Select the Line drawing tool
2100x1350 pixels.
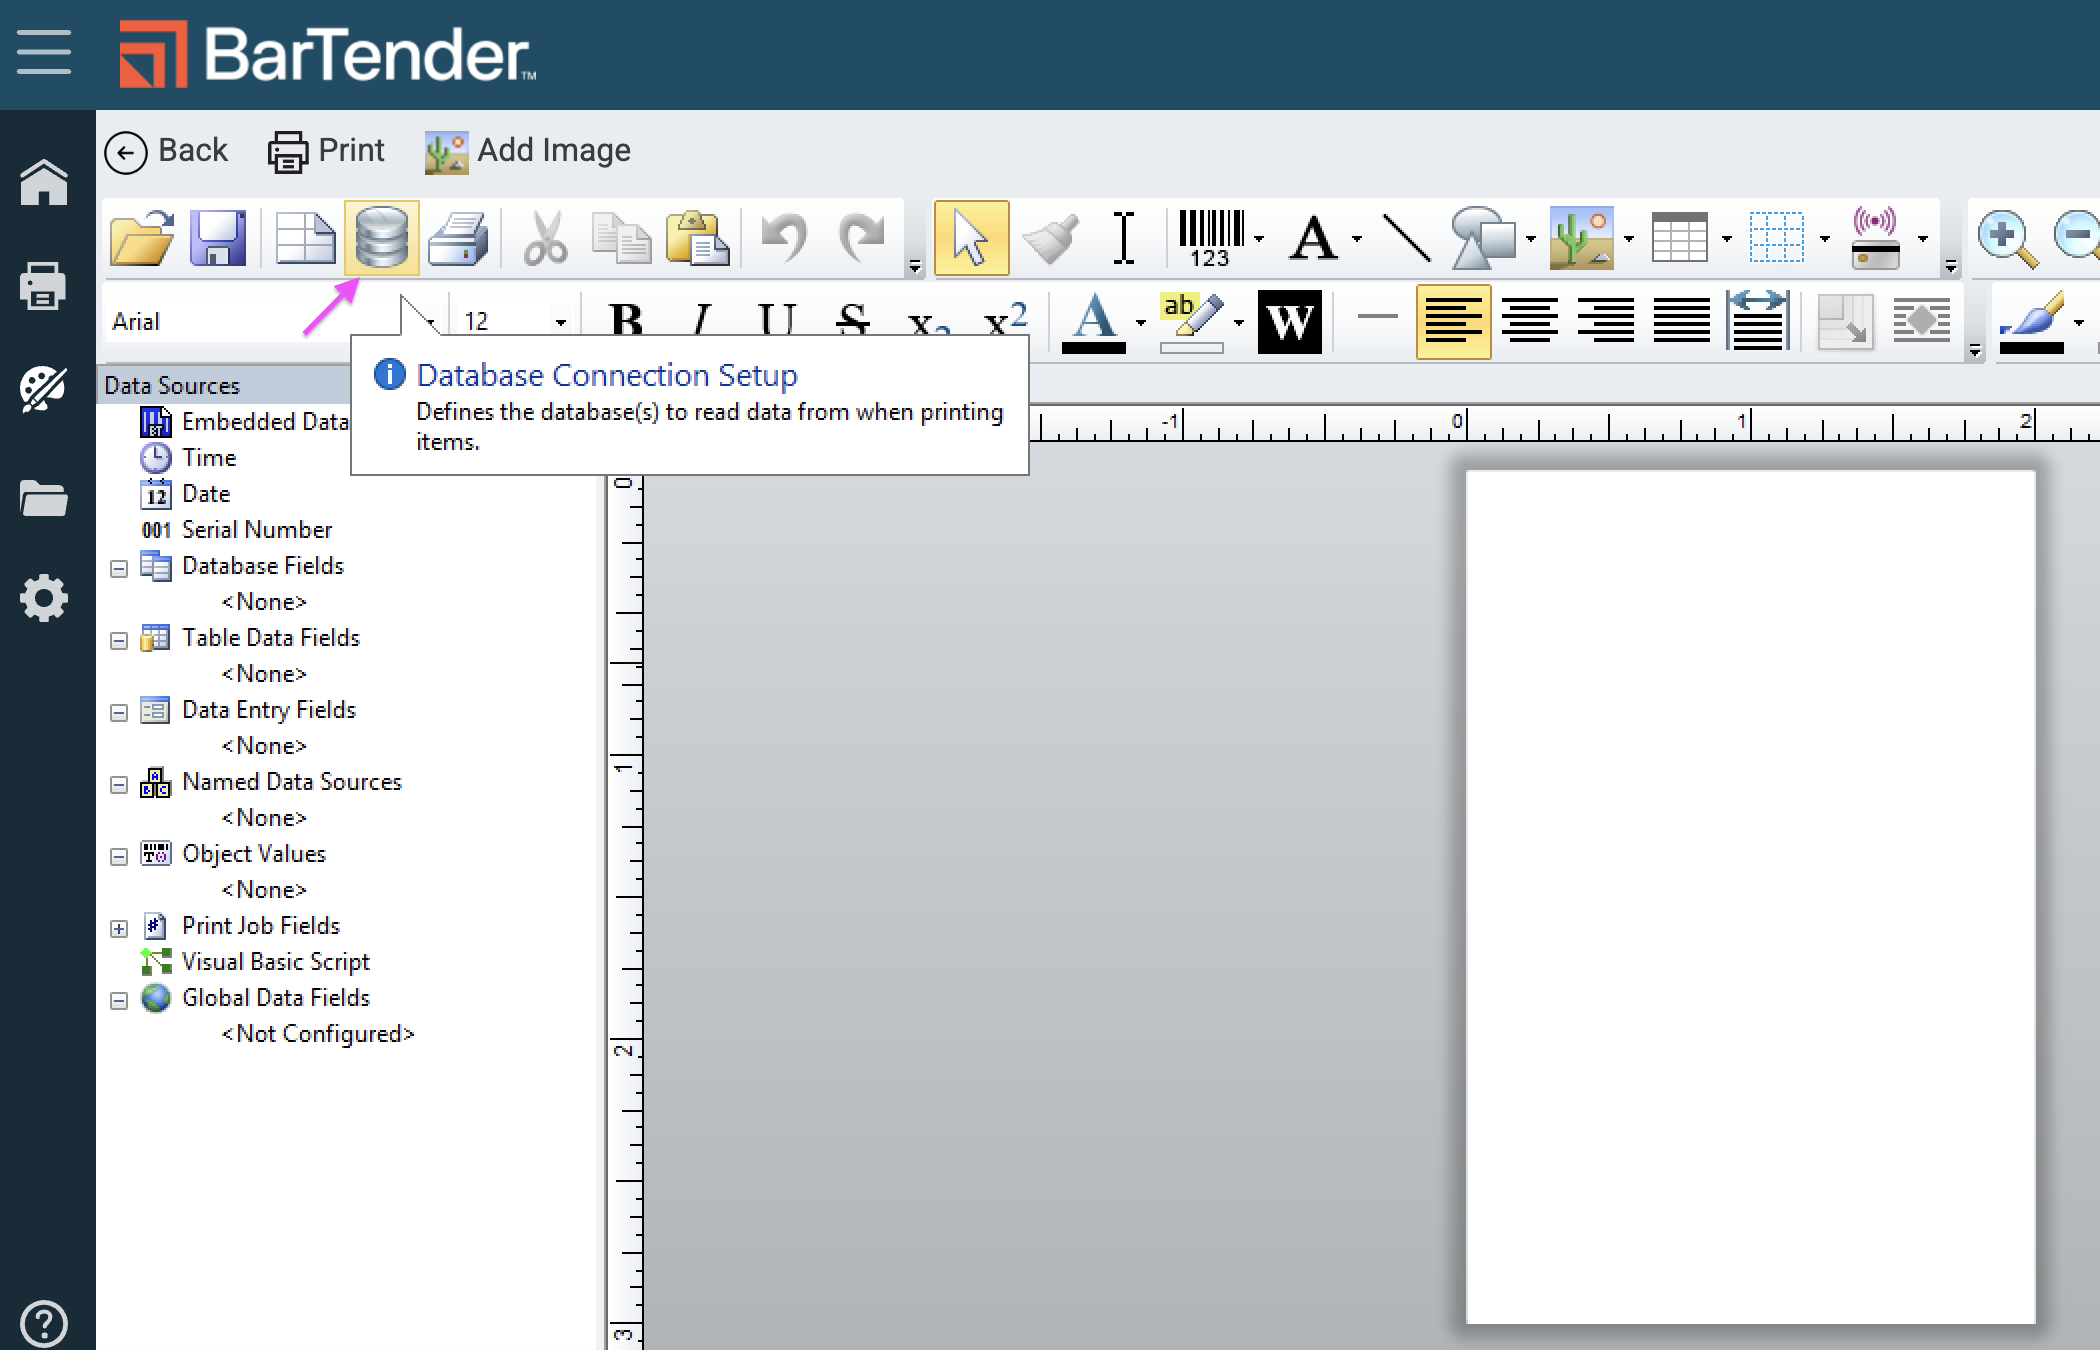coord(1406,238)
